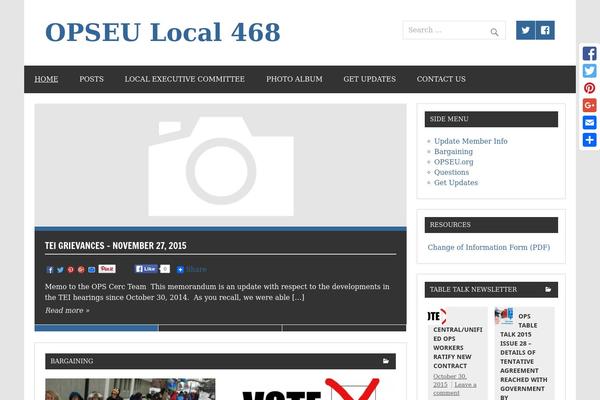Open the VOTE image thumbnail

pos(311,389)
